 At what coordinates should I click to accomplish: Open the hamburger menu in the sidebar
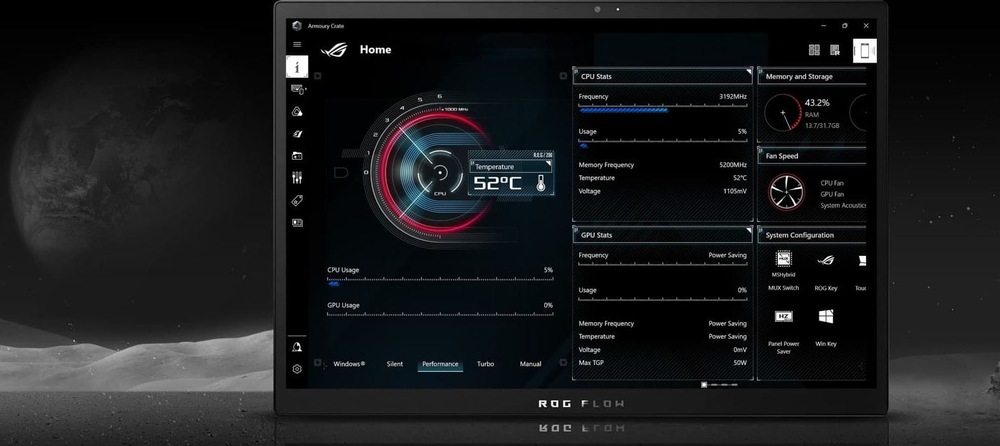pos(297,45)
